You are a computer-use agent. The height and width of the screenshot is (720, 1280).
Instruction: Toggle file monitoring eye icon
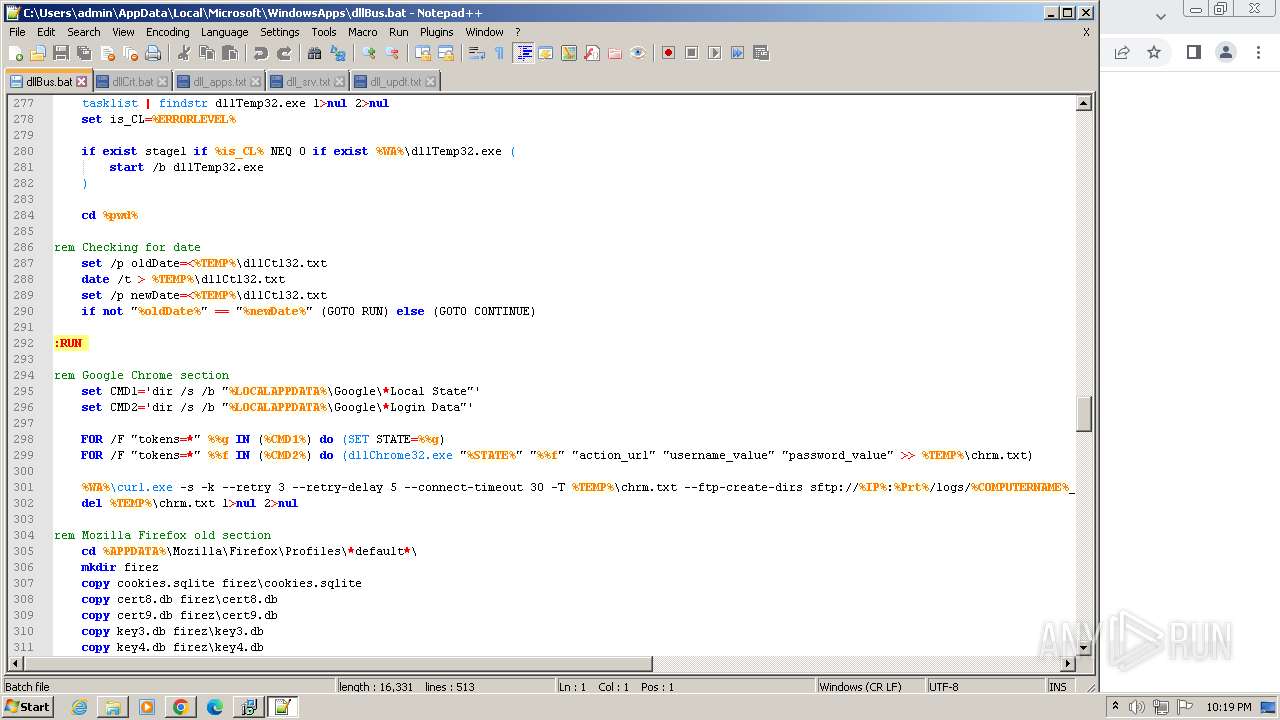pyautogui.click(x=638, y=53)
